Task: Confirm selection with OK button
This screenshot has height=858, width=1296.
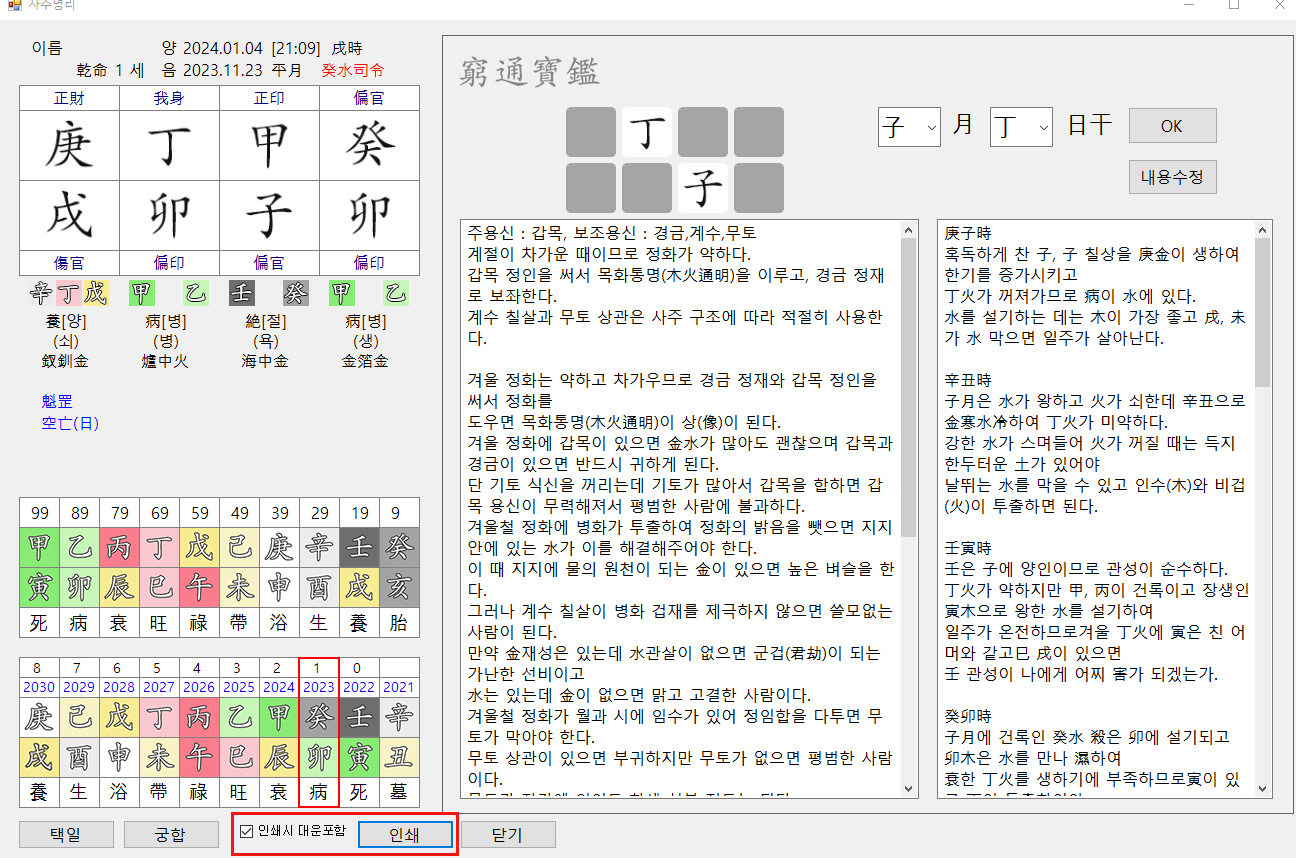Action: click(1172, 126)
